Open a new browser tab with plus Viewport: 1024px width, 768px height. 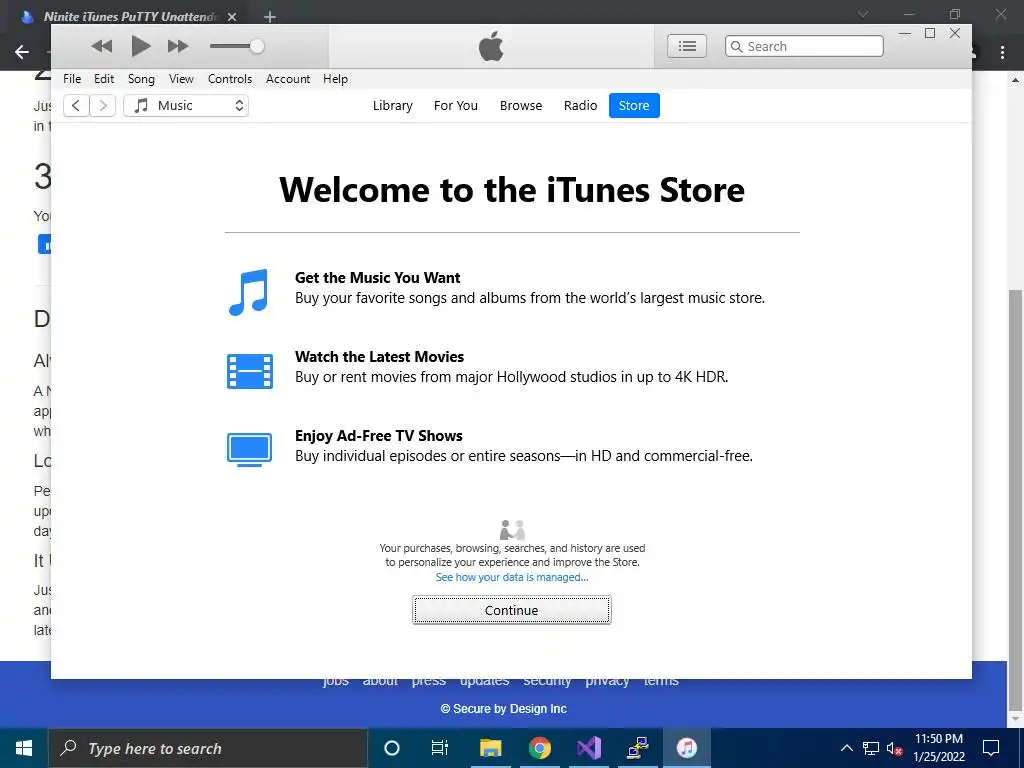(x=270, y=17)
